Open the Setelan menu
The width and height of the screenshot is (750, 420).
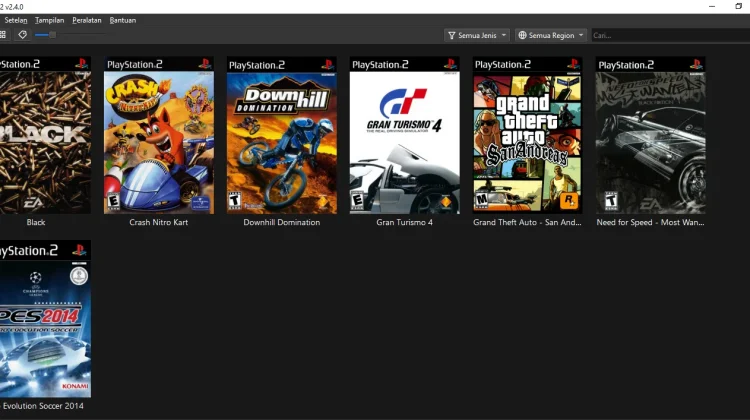tap(16, 20)
